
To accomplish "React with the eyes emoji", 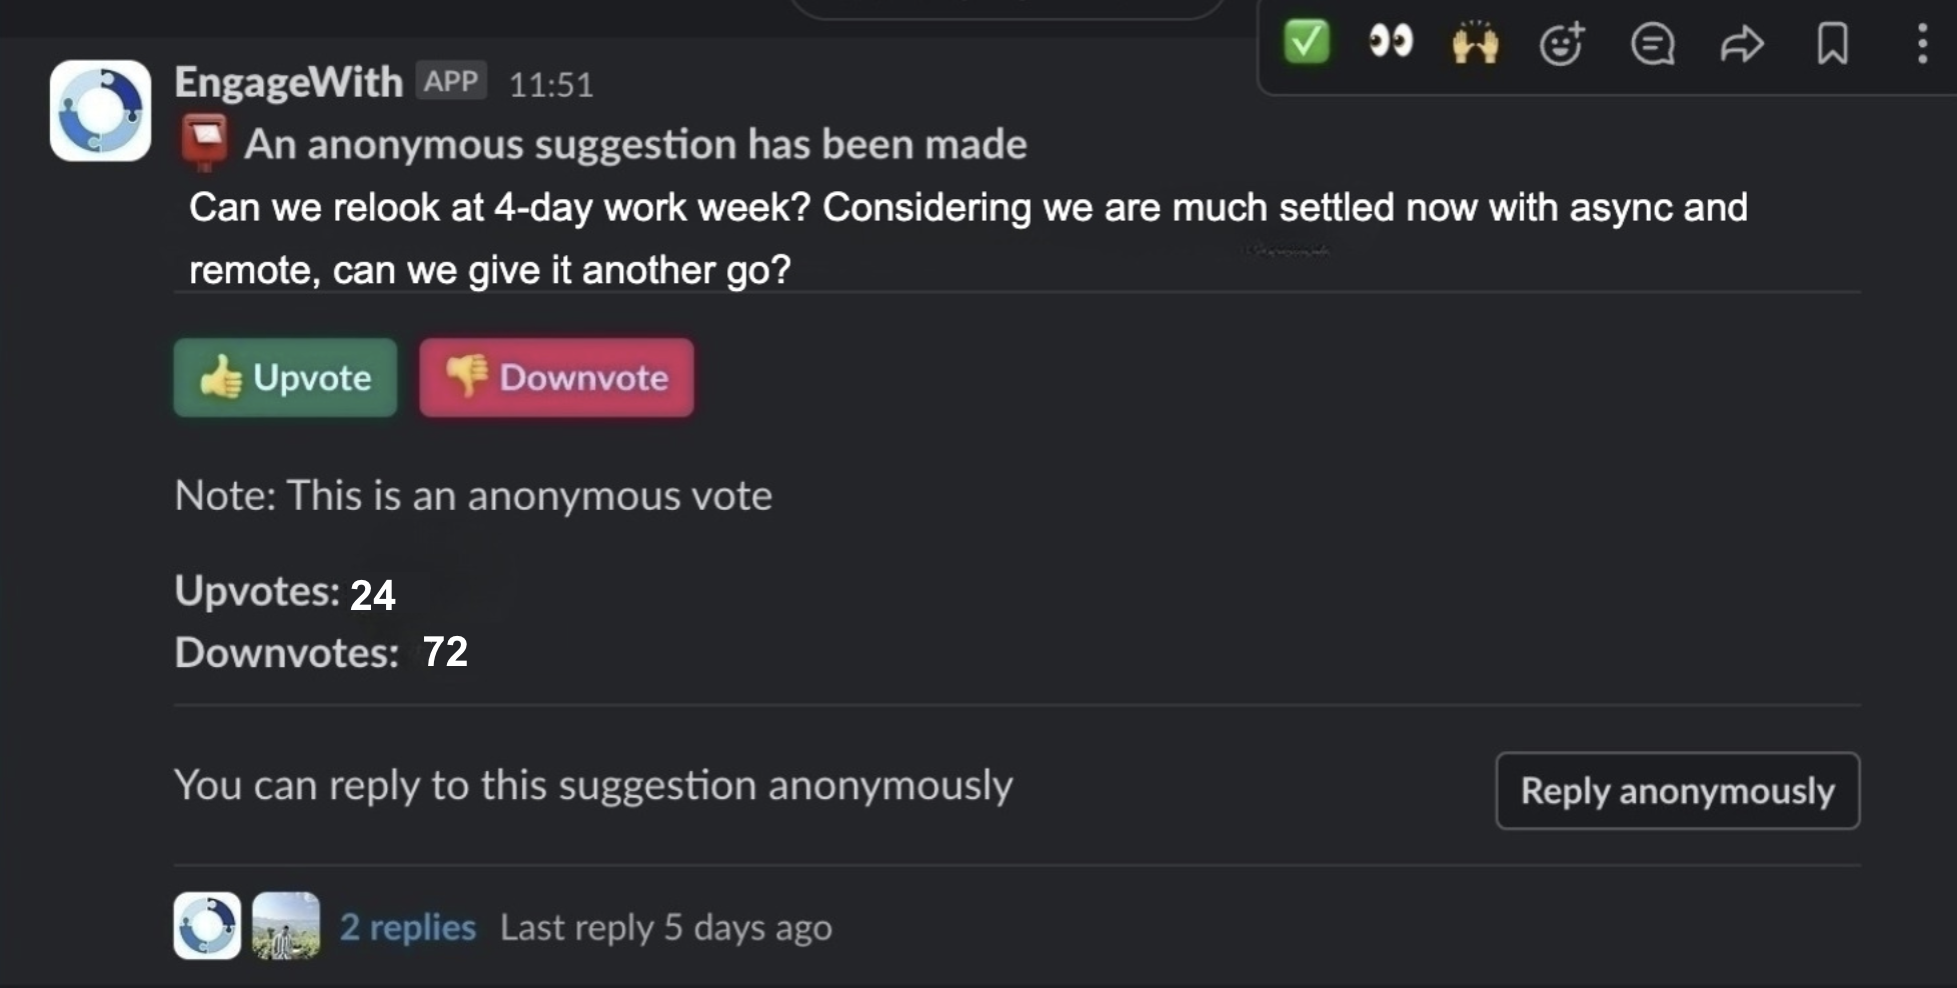I will point(1390,43).
